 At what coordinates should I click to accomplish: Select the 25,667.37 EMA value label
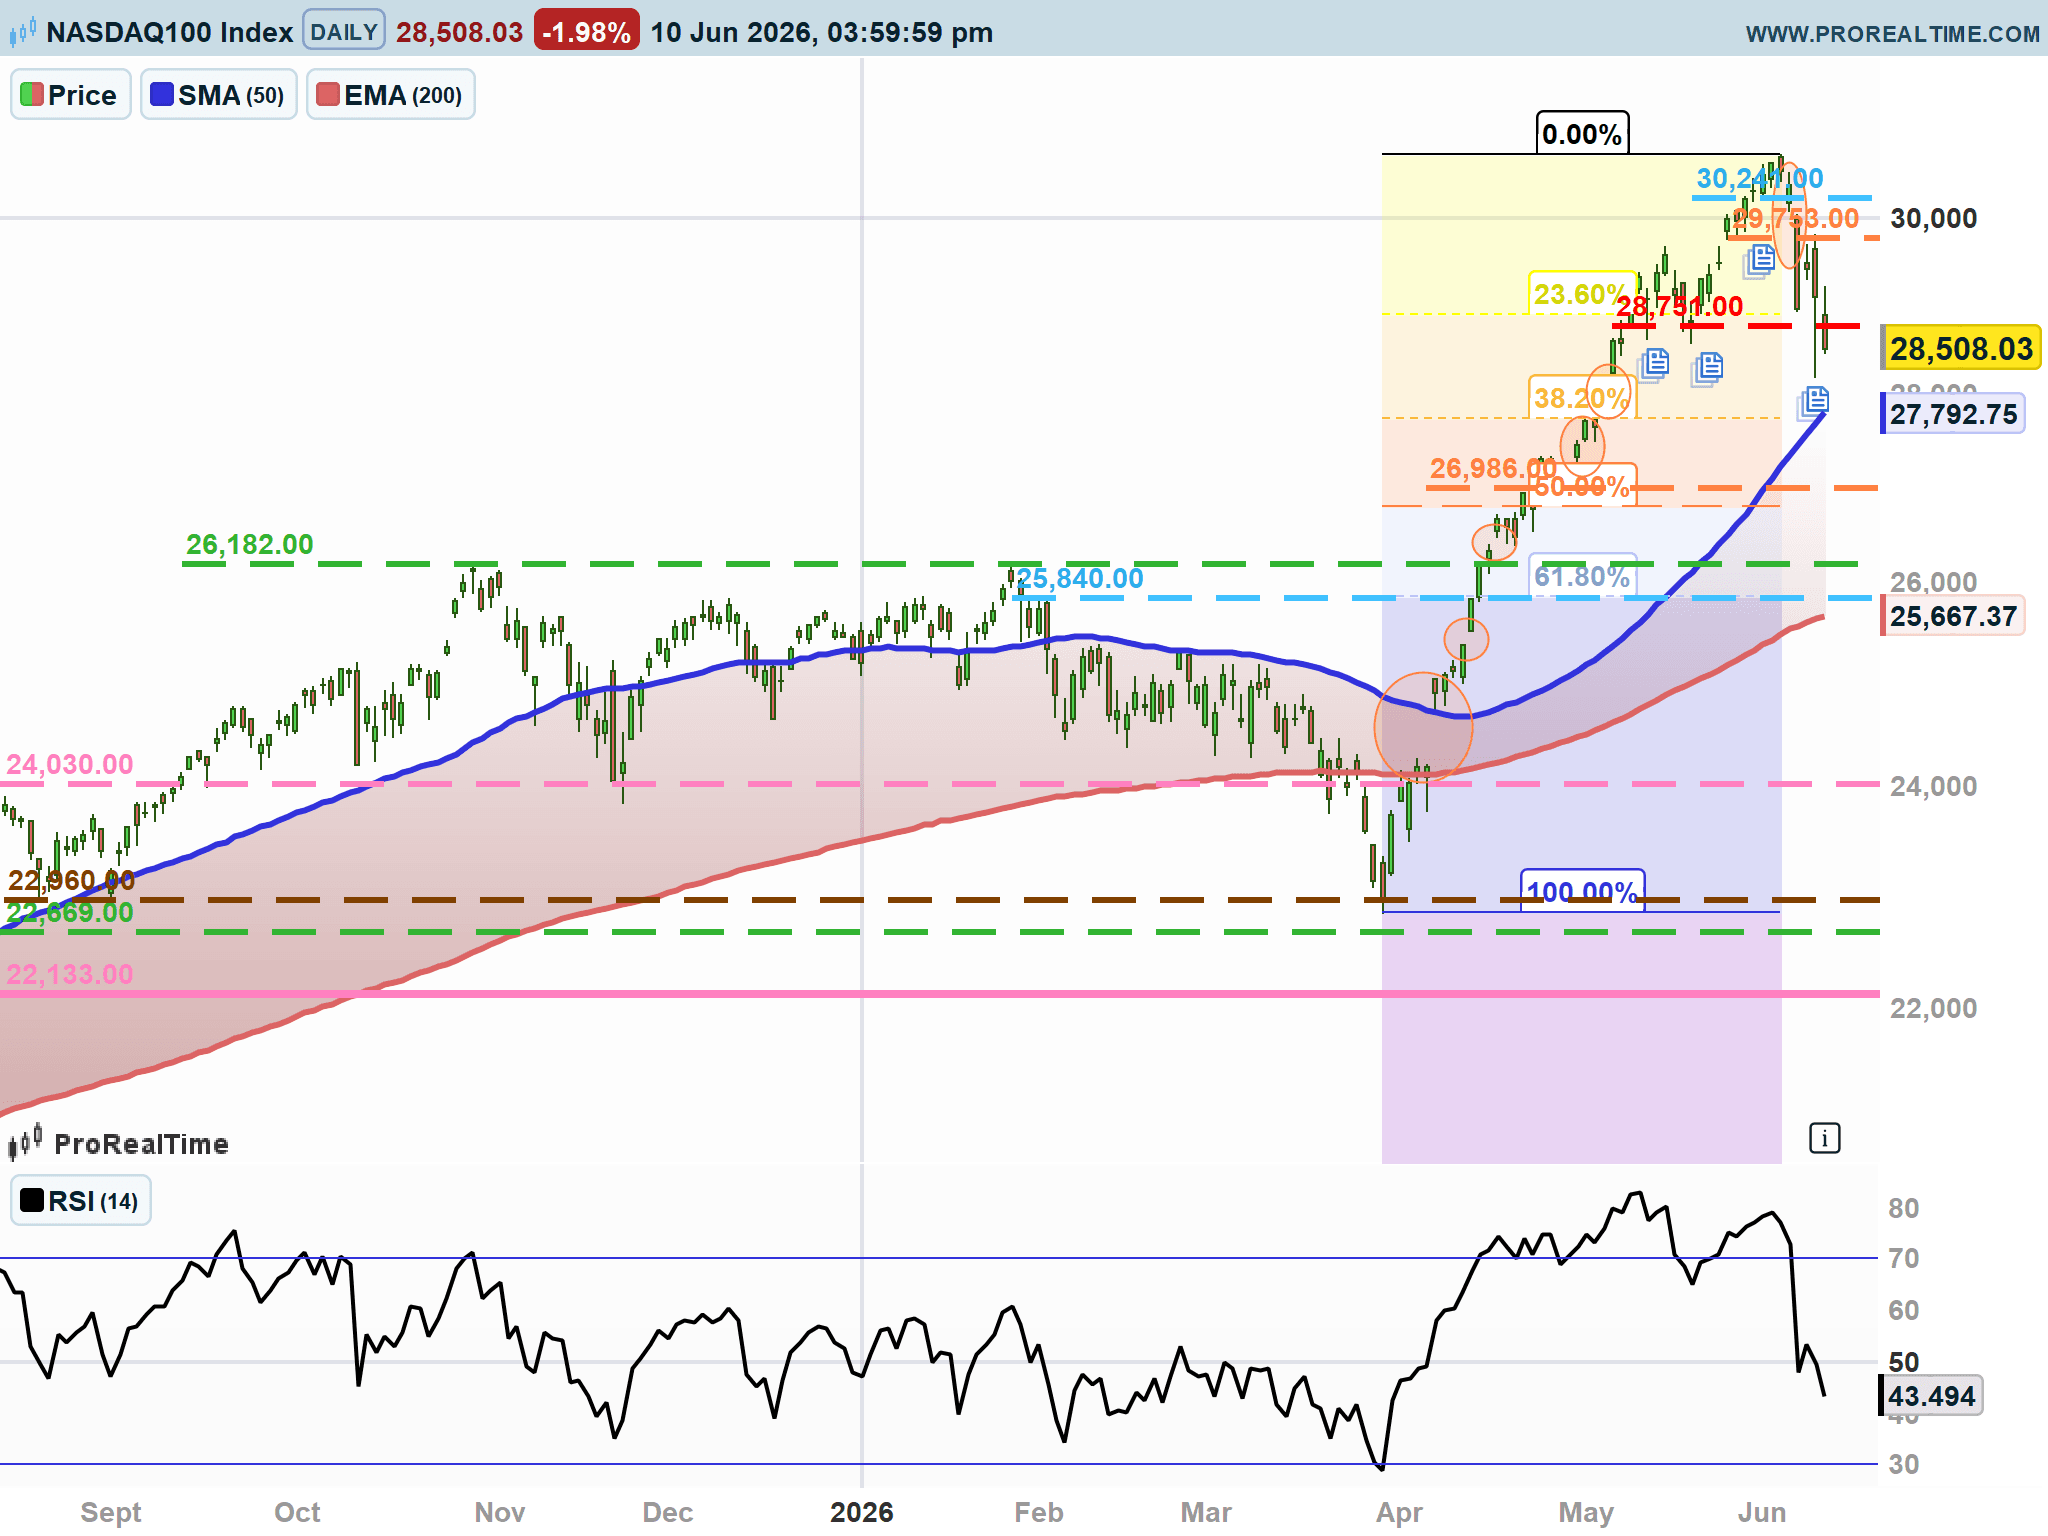tap(1953, 616)
